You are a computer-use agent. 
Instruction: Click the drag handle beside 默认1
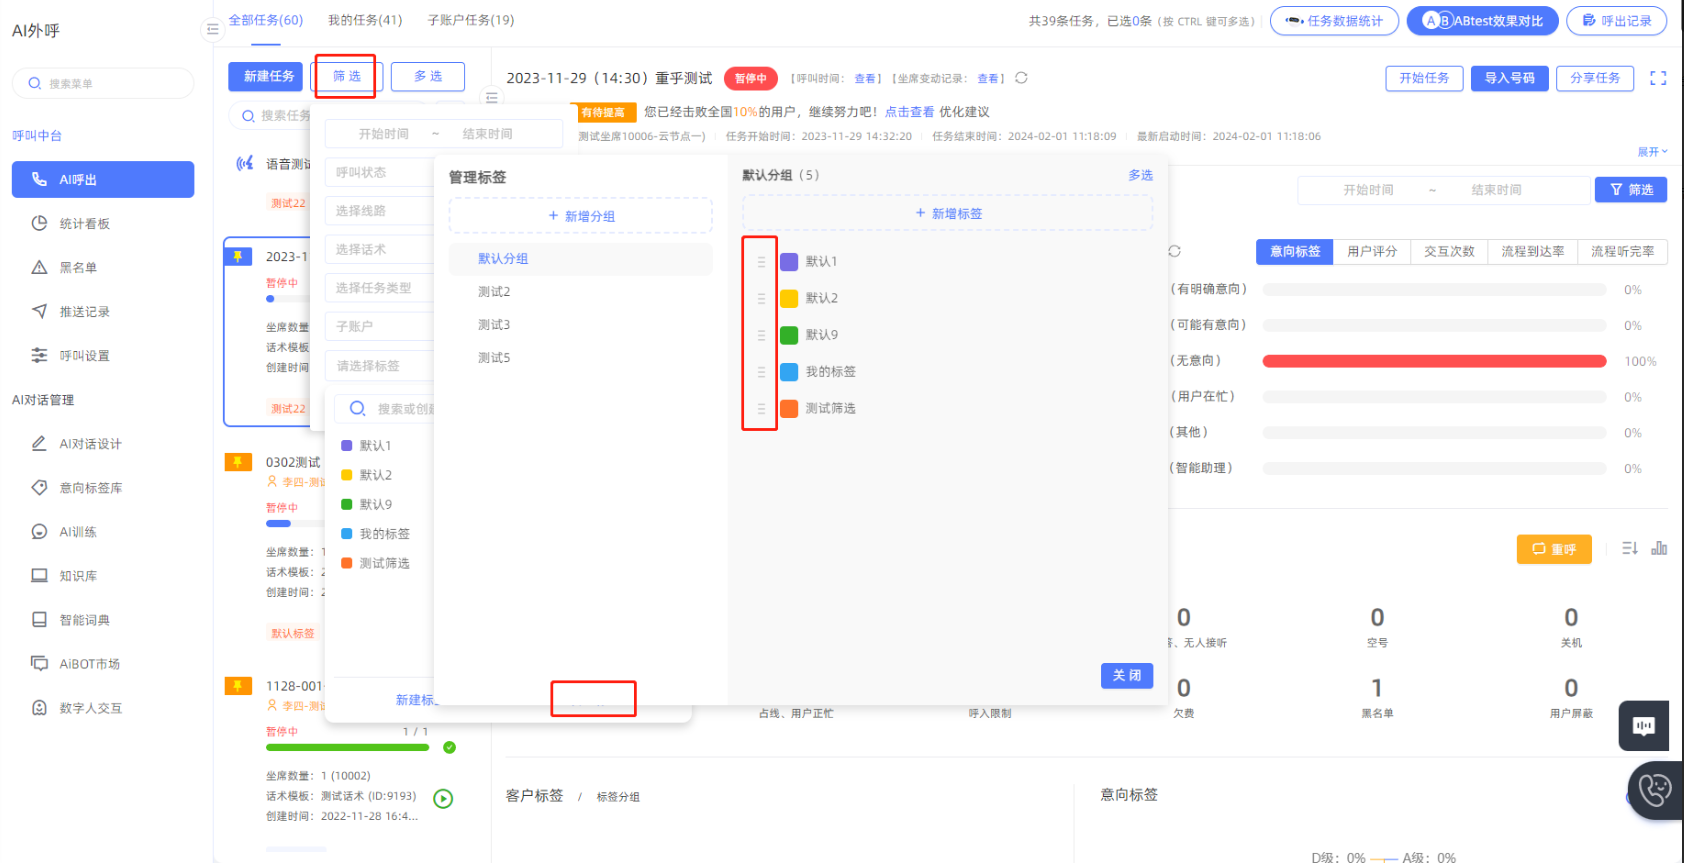click(x=761, y=262)
